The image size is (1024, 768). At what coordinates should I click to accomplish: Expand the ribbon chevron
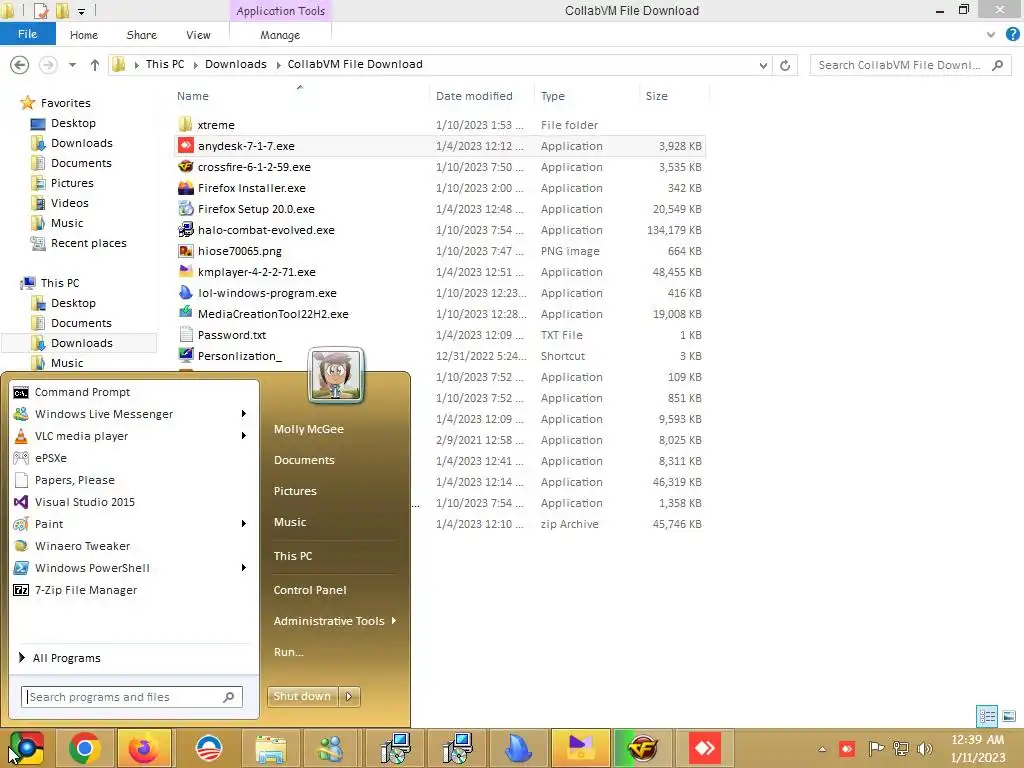(x=991, y=35)
